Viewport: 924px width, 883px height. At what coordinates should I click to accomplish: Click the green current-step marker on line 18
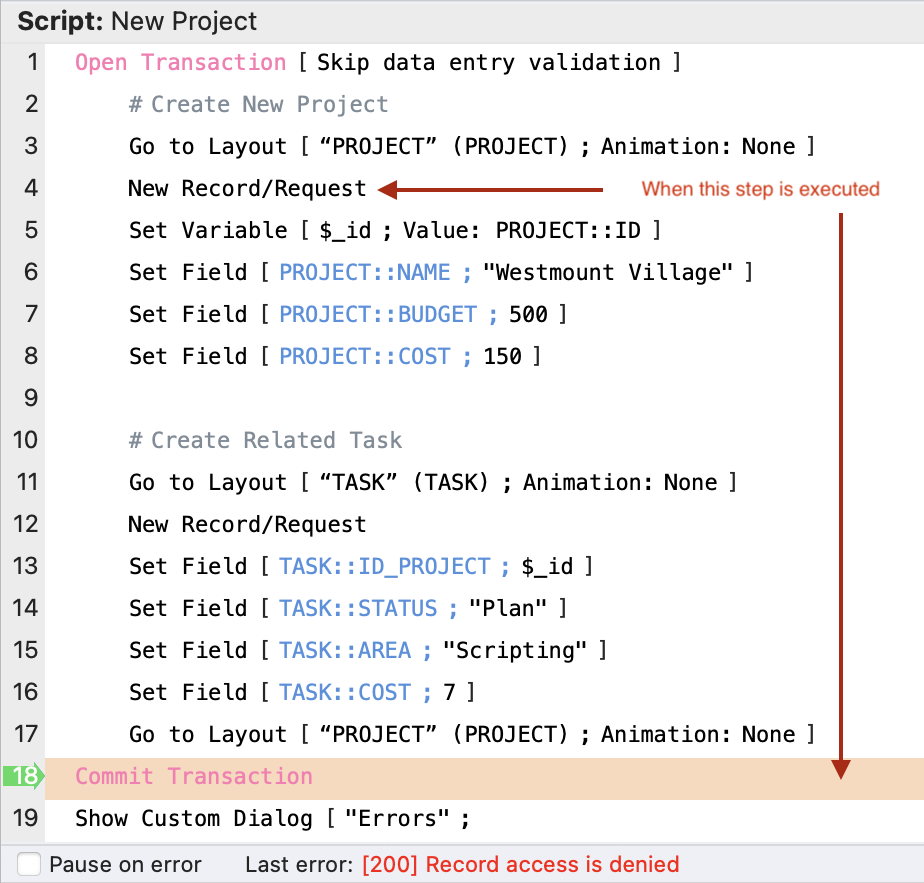pyautogui.click(x=22, y=777)
